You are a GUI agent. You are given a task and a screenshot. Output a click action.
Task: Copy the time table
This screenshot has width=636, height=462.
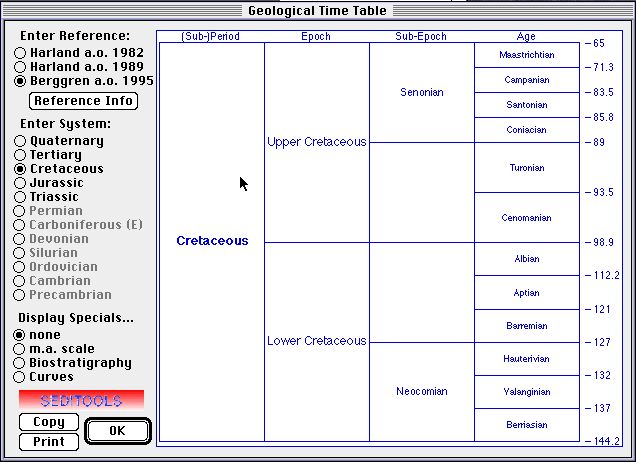pyautogui.click(x=49, y=422)
